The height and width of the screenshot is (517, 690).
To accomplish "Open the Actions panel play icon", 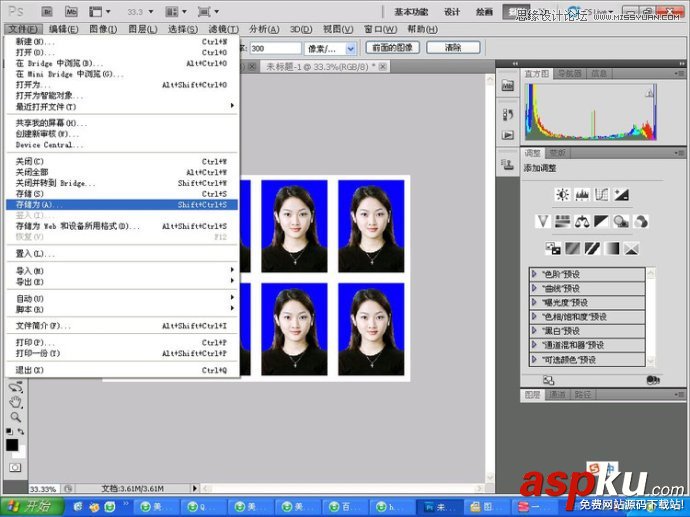I will [508, 135].
